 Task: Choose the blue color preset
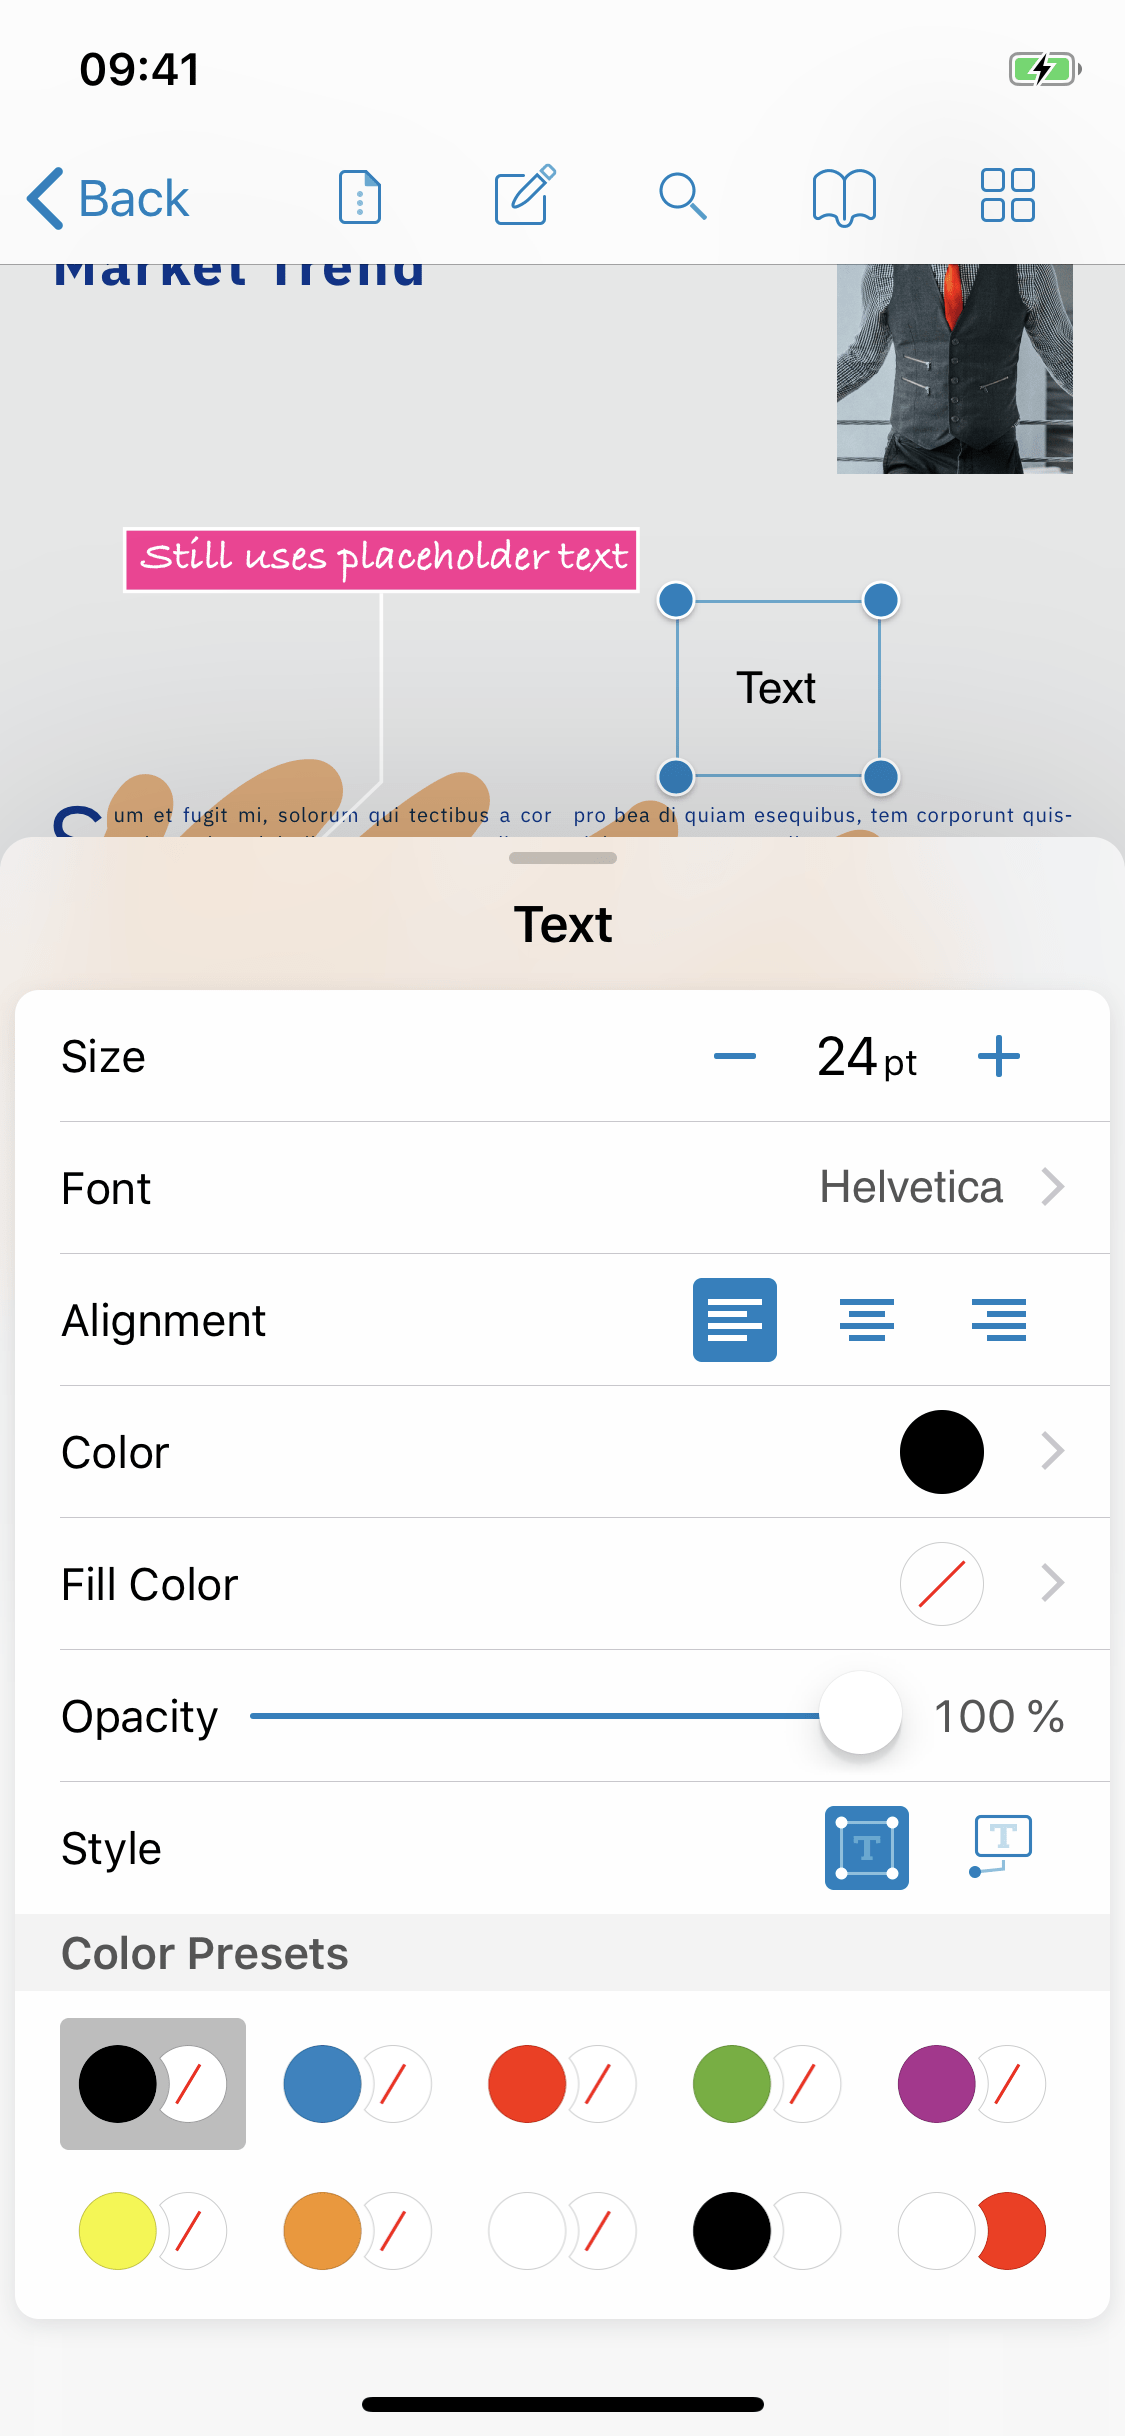click(357, 2084)
